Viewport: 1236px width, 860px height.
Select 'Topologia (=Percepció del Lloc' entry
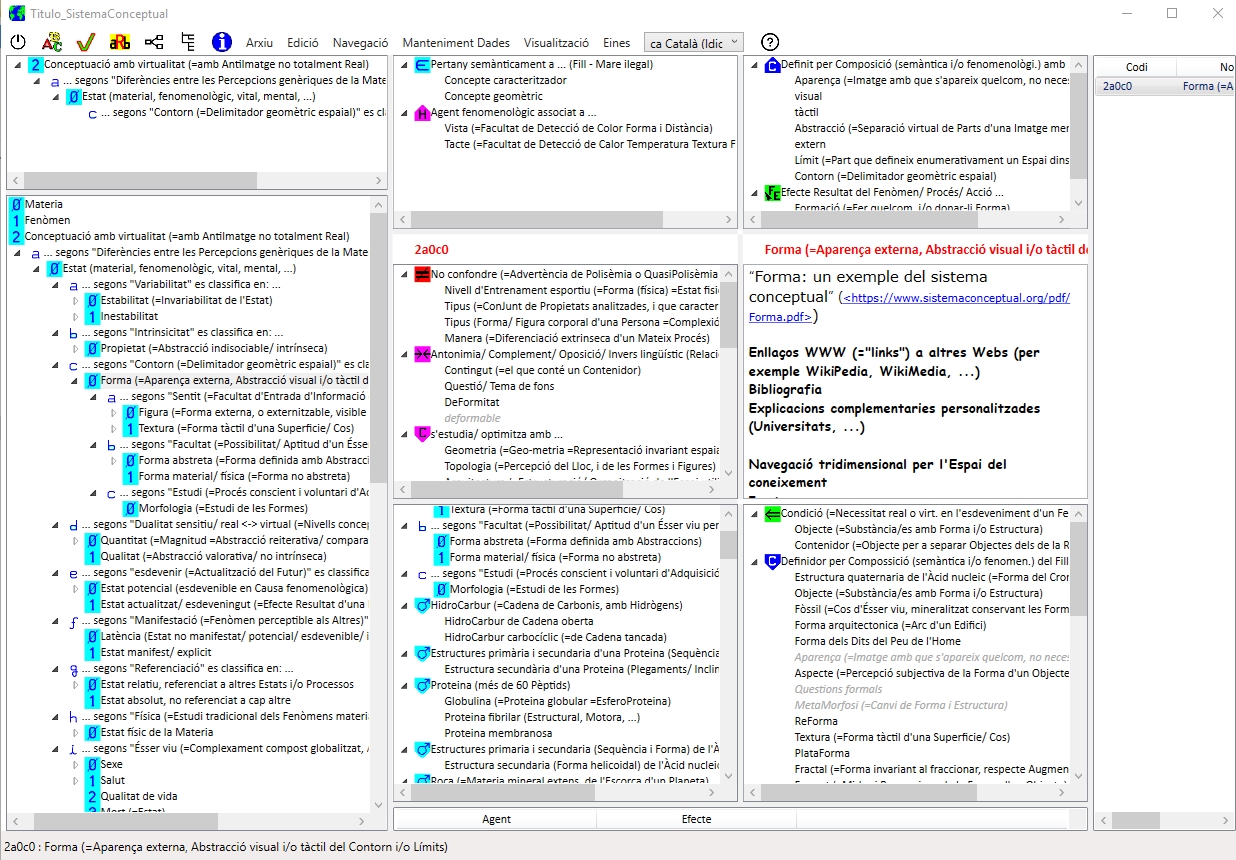[581, 466]
